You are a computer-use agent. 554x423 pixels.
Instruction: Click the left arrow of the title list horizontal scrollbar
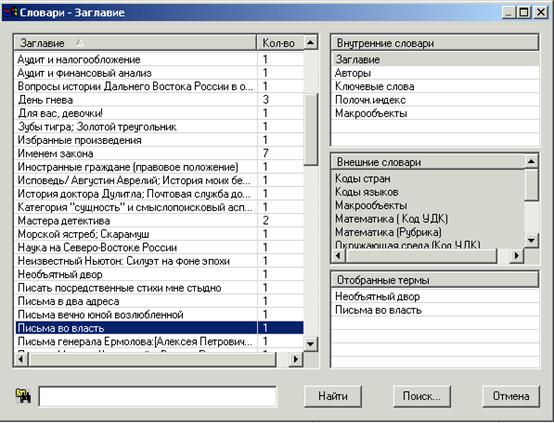(21, 359)
